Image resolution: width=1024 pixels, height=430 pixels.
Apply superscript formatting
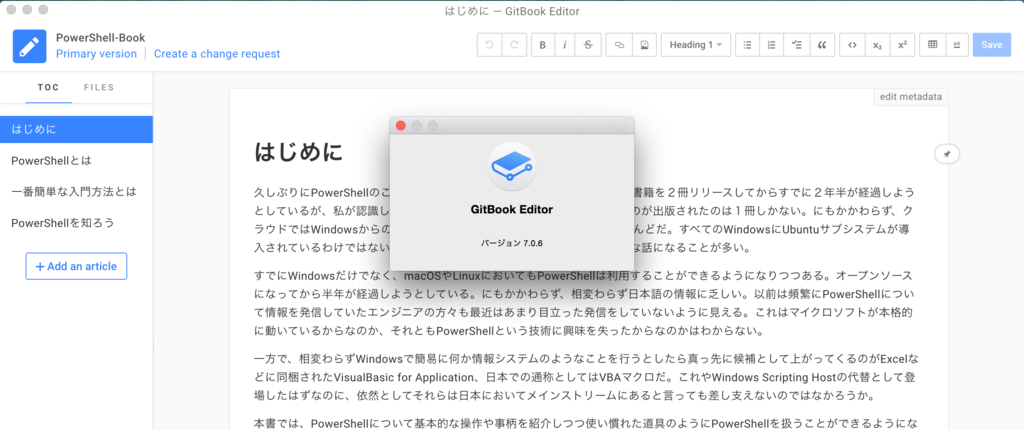click(903, 45)
